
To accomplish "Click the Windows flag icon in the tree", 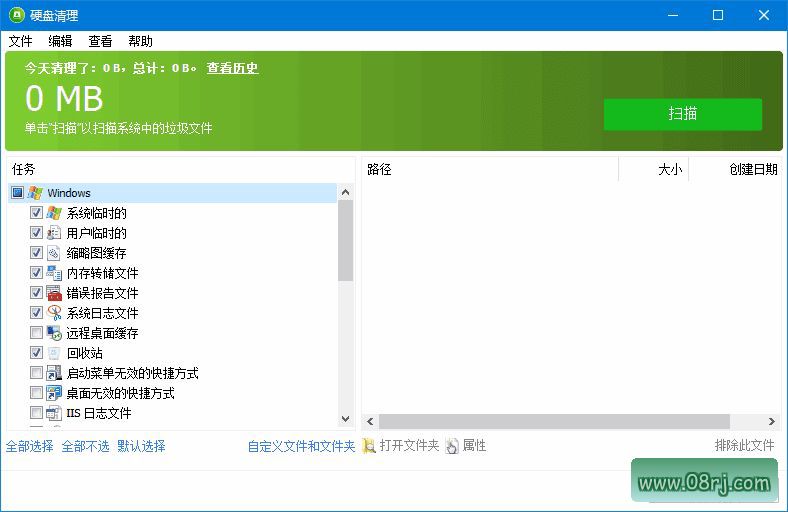I will (x=35, y=193).
